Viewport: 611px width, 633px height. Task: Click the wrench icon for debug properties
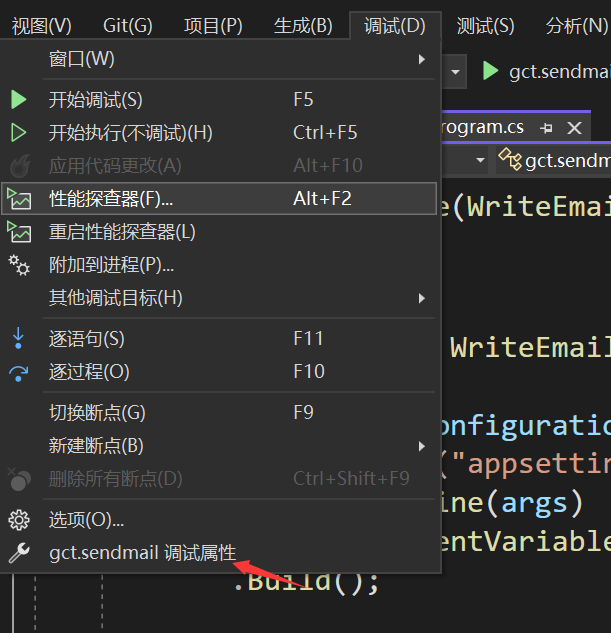click(x=19, y=553)
